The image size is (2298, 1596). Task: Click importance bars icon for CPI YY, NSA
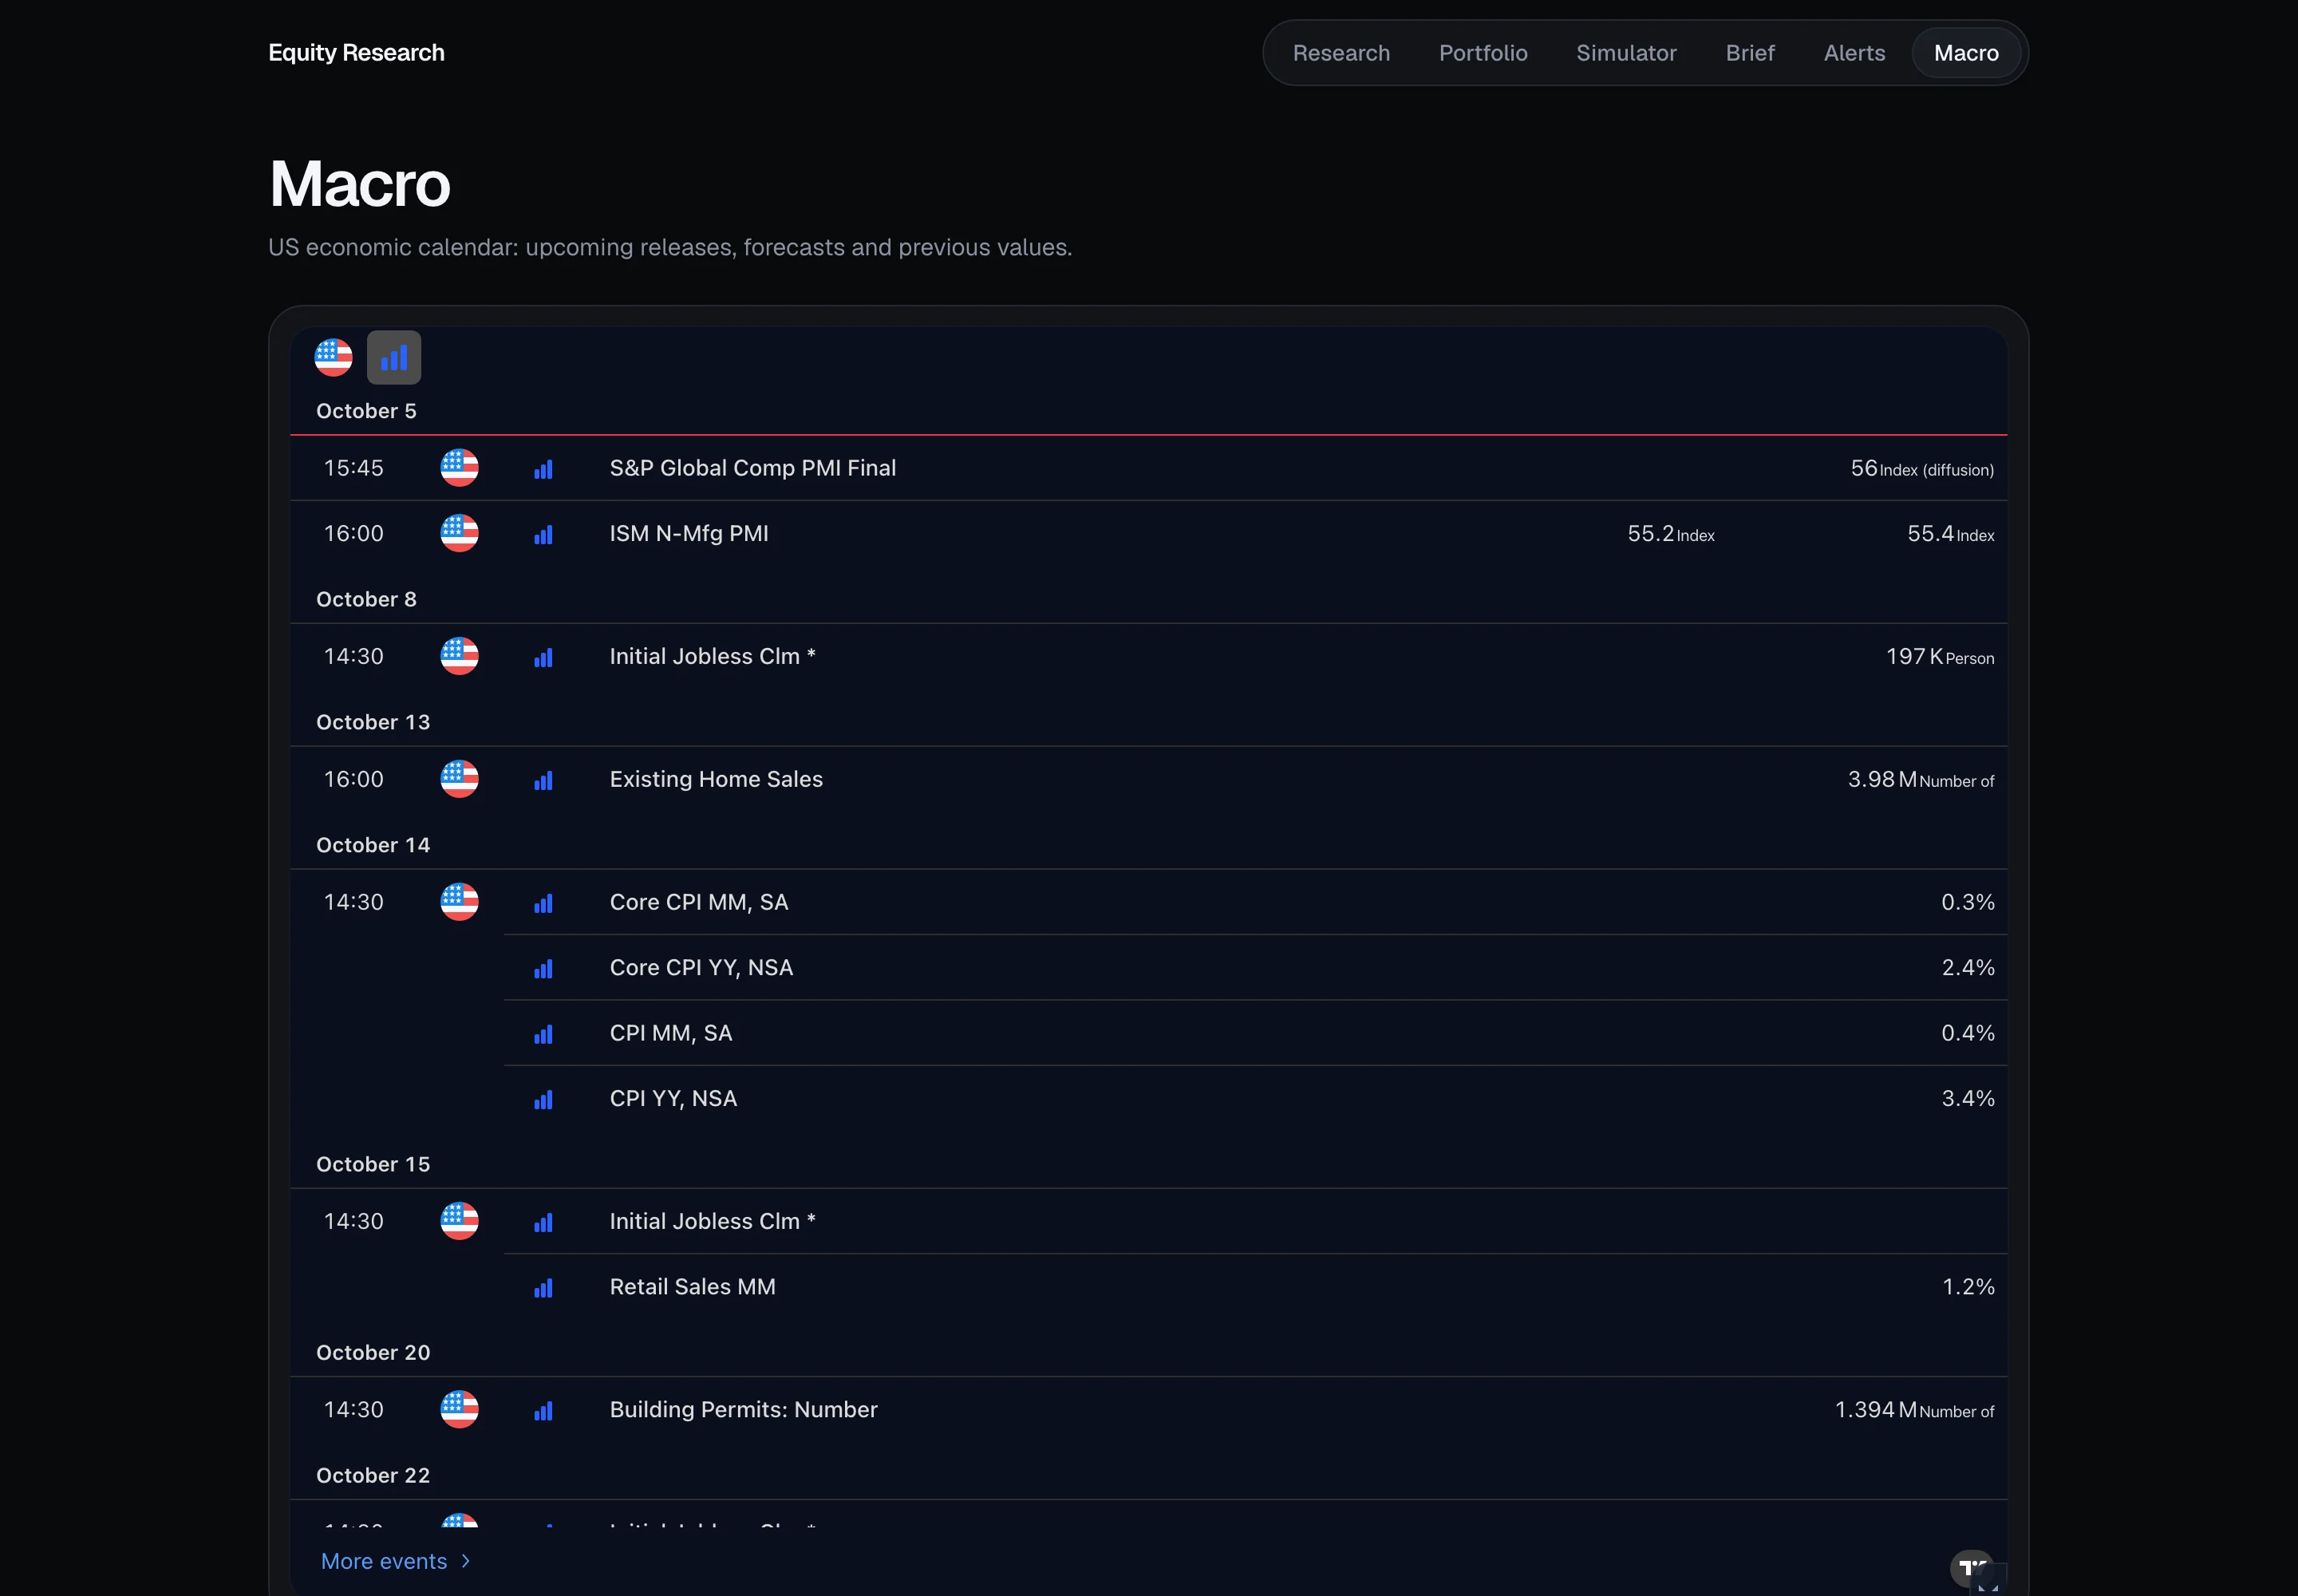point(543,1100)
